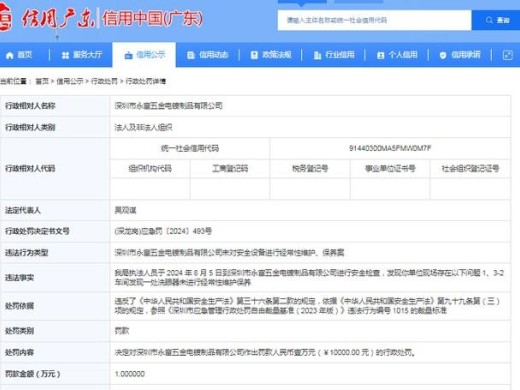Screen dimensions: 520x390
Task: Open the 首页 navigation item
Action: coord(19,55)
